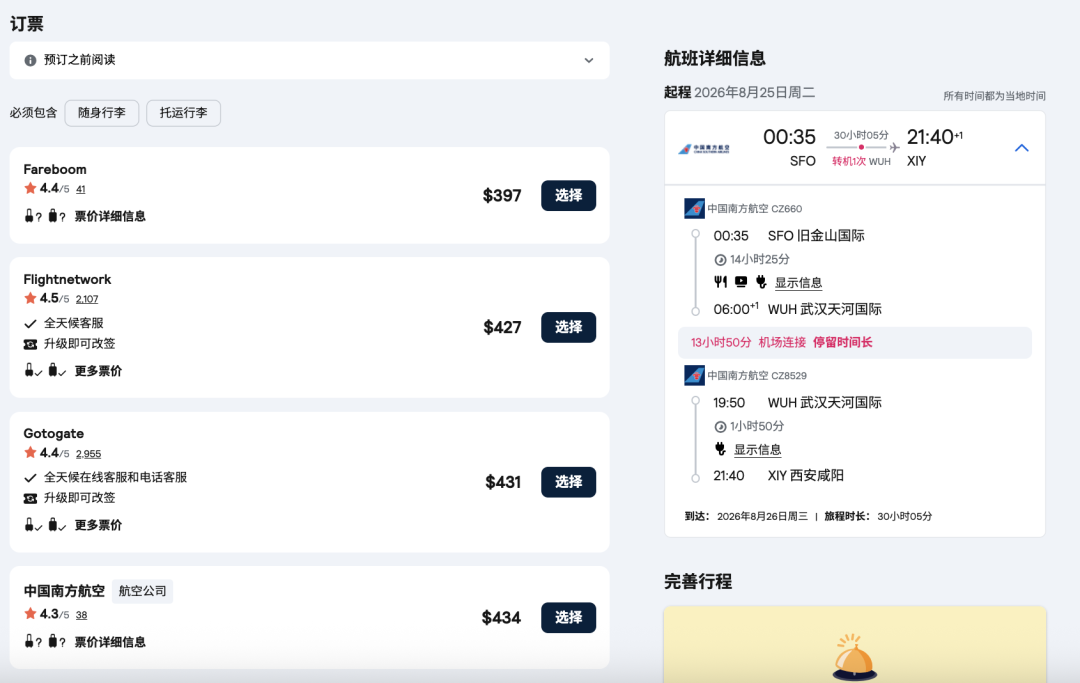Click the concierge bell image under 完善行程

[854, 658]
